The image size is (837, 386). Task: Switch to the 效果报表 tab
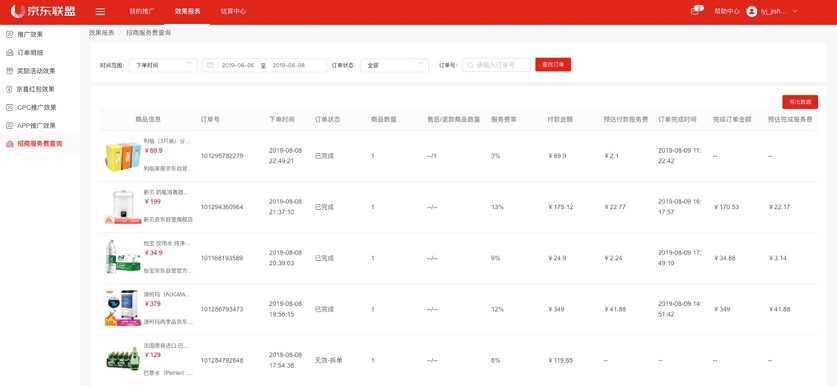pos(187,11)
